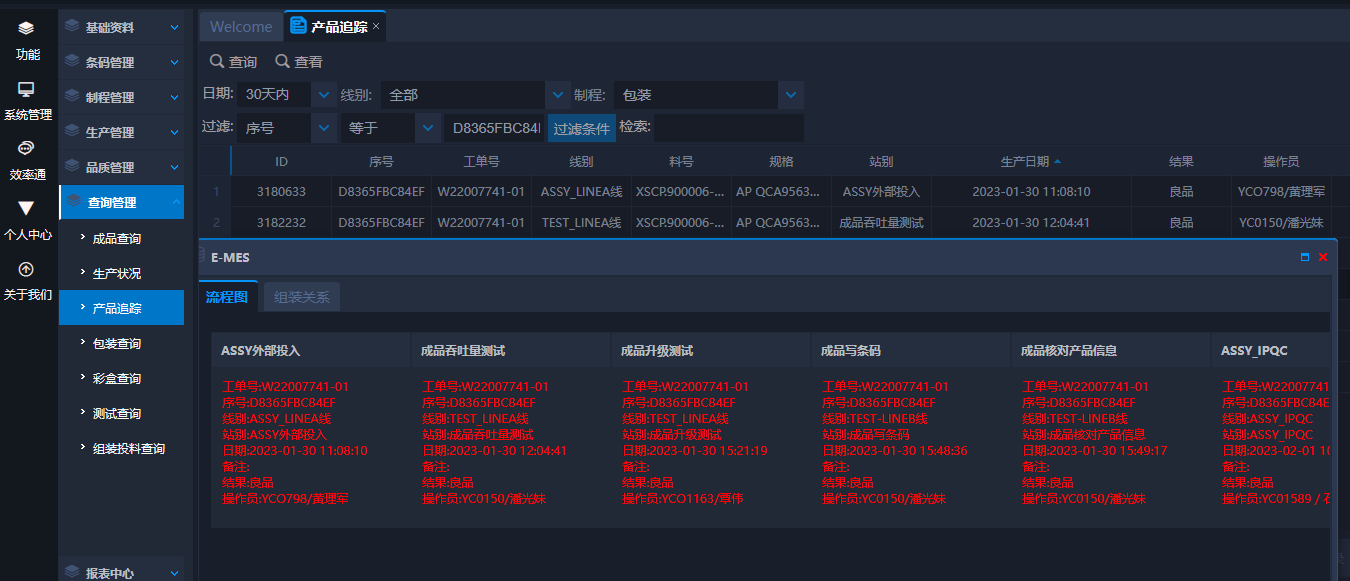Switch to the 组装关系 tab
Image resolution: width=1350 pixels, height=581 pixels.
301,297
